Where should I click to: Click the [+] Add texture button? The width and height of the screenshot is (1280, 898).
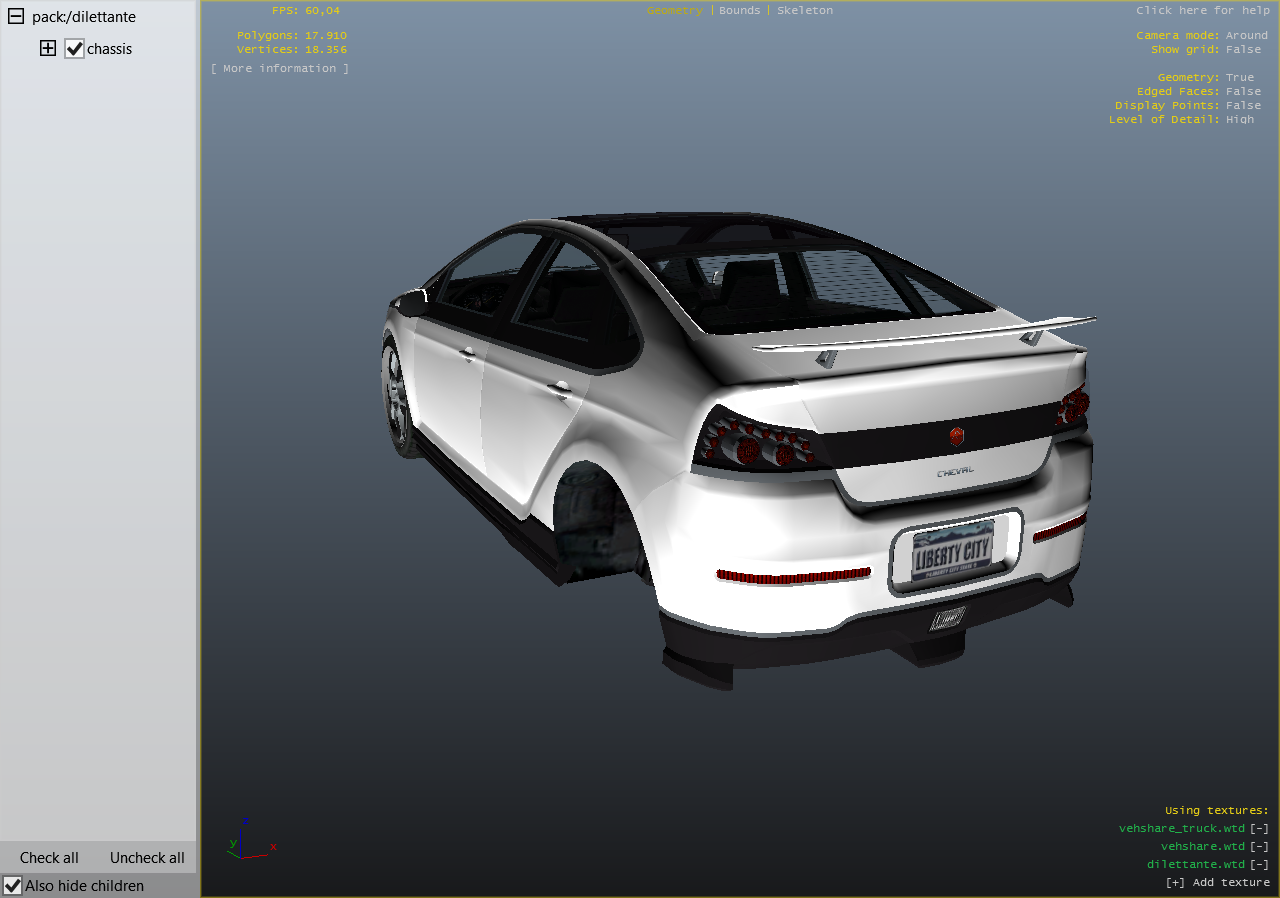coord(1218,882)
